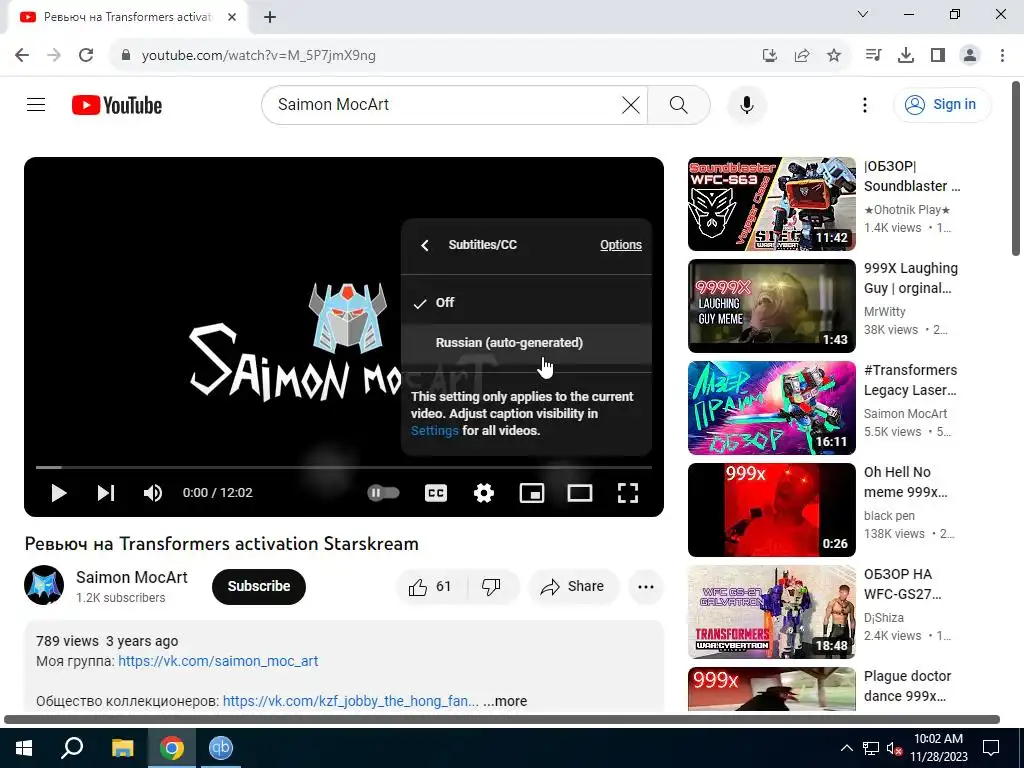Open File Explorer from the taskbar
Screen dimensions: 1024x768
(122, 748)
